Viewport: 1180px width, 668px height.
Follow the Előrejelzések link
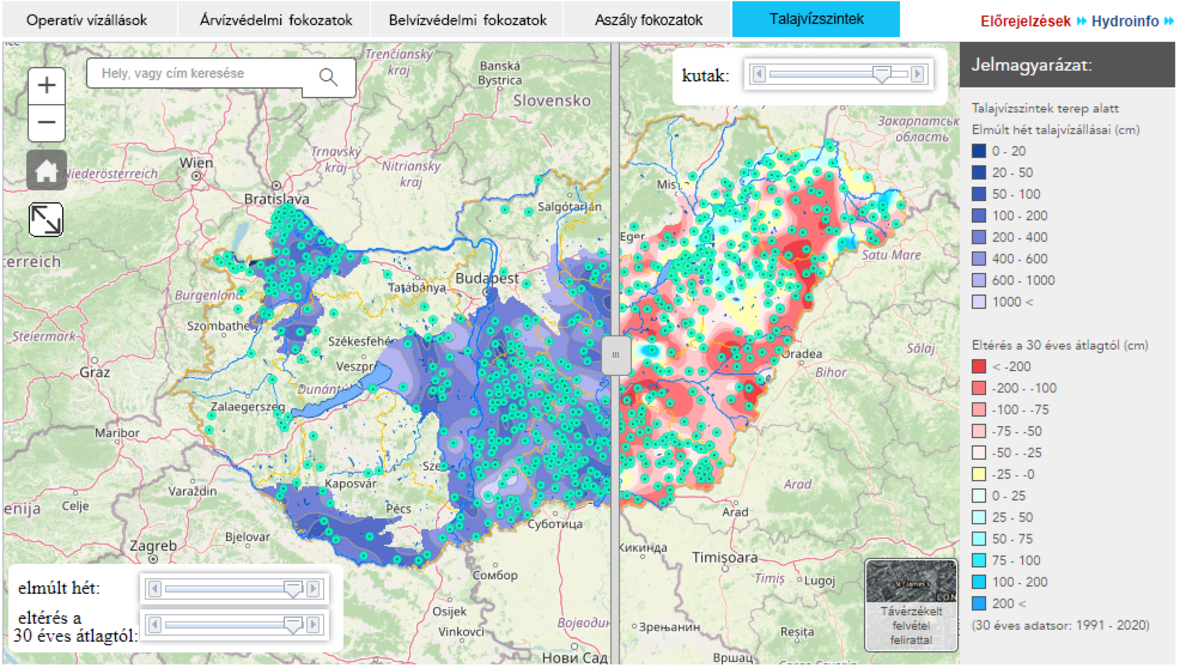pyautogui.click(x=1025, y=21)
